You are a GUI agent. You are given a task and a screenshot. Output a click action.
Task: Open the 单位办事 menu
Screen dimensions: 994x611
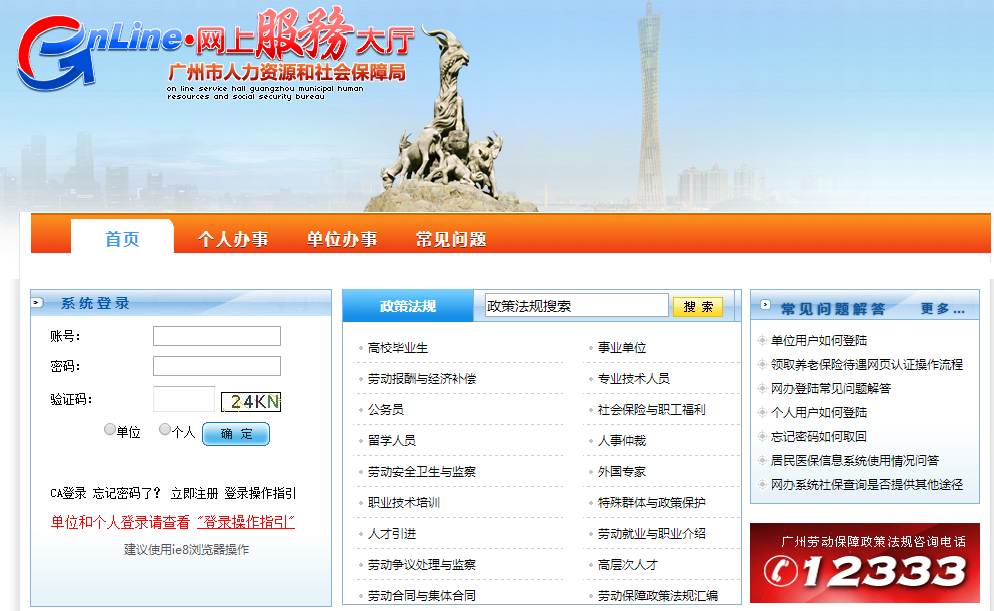[x=342, y=239]
